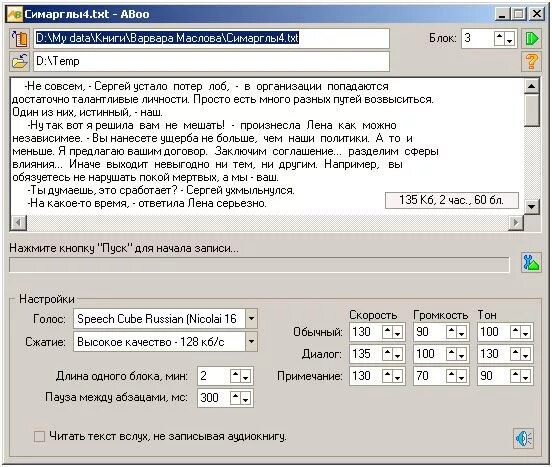Increase Диалог tone value

[516, 354]
